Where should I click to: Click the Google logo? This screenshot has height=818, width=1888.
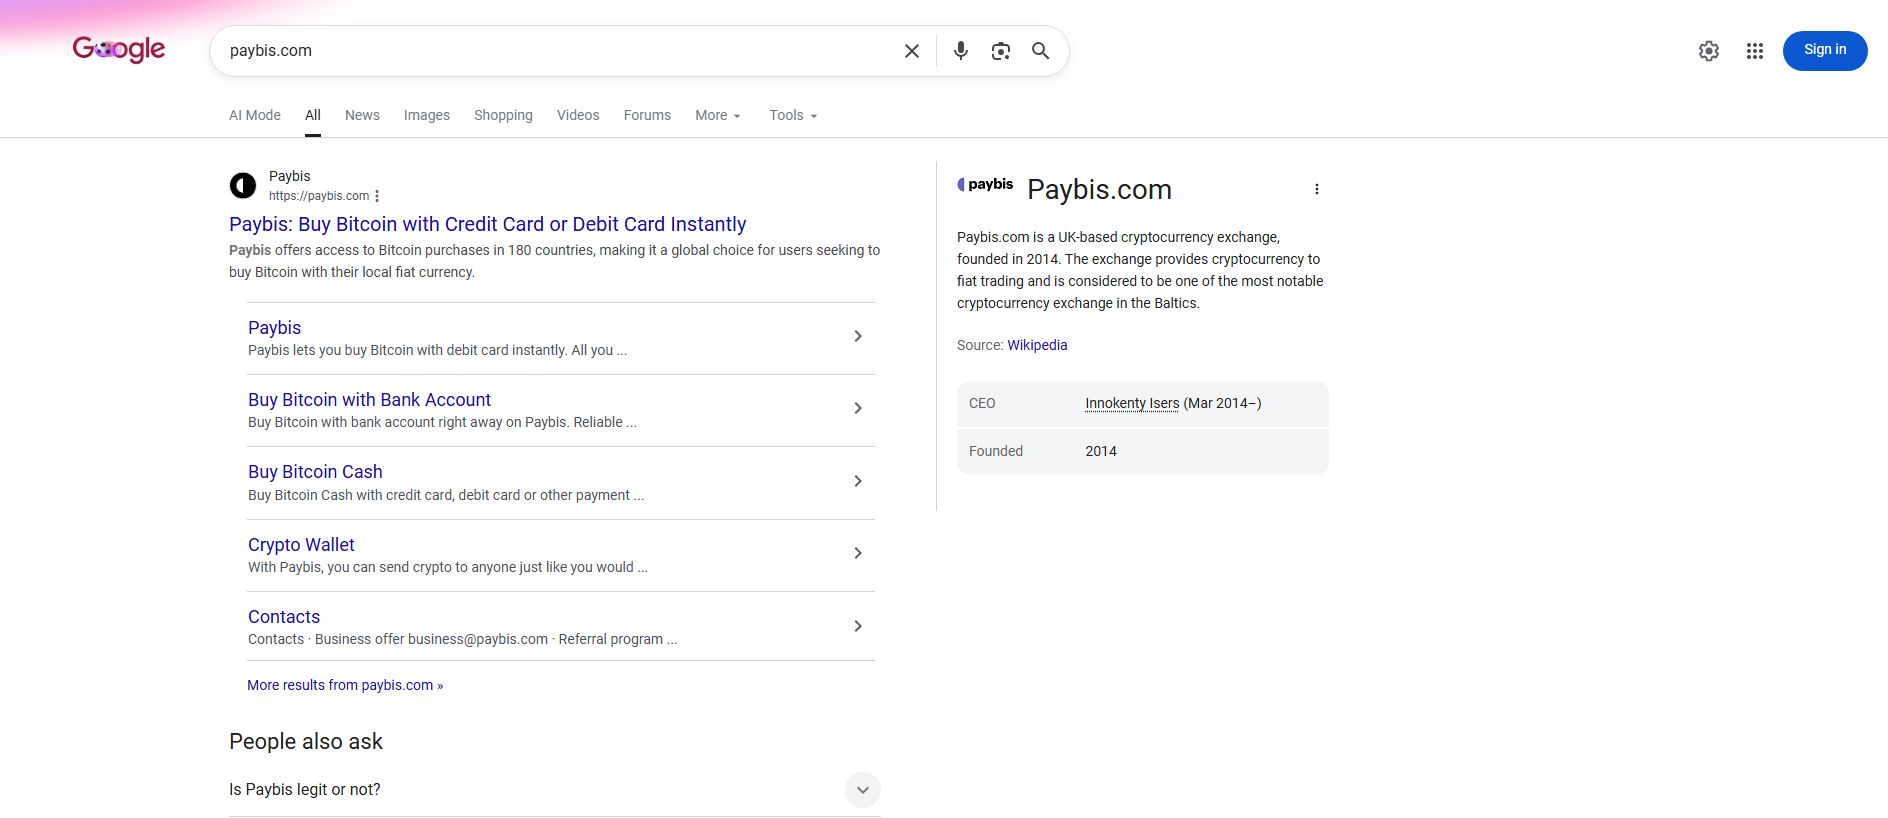click(x=119, y=49)
